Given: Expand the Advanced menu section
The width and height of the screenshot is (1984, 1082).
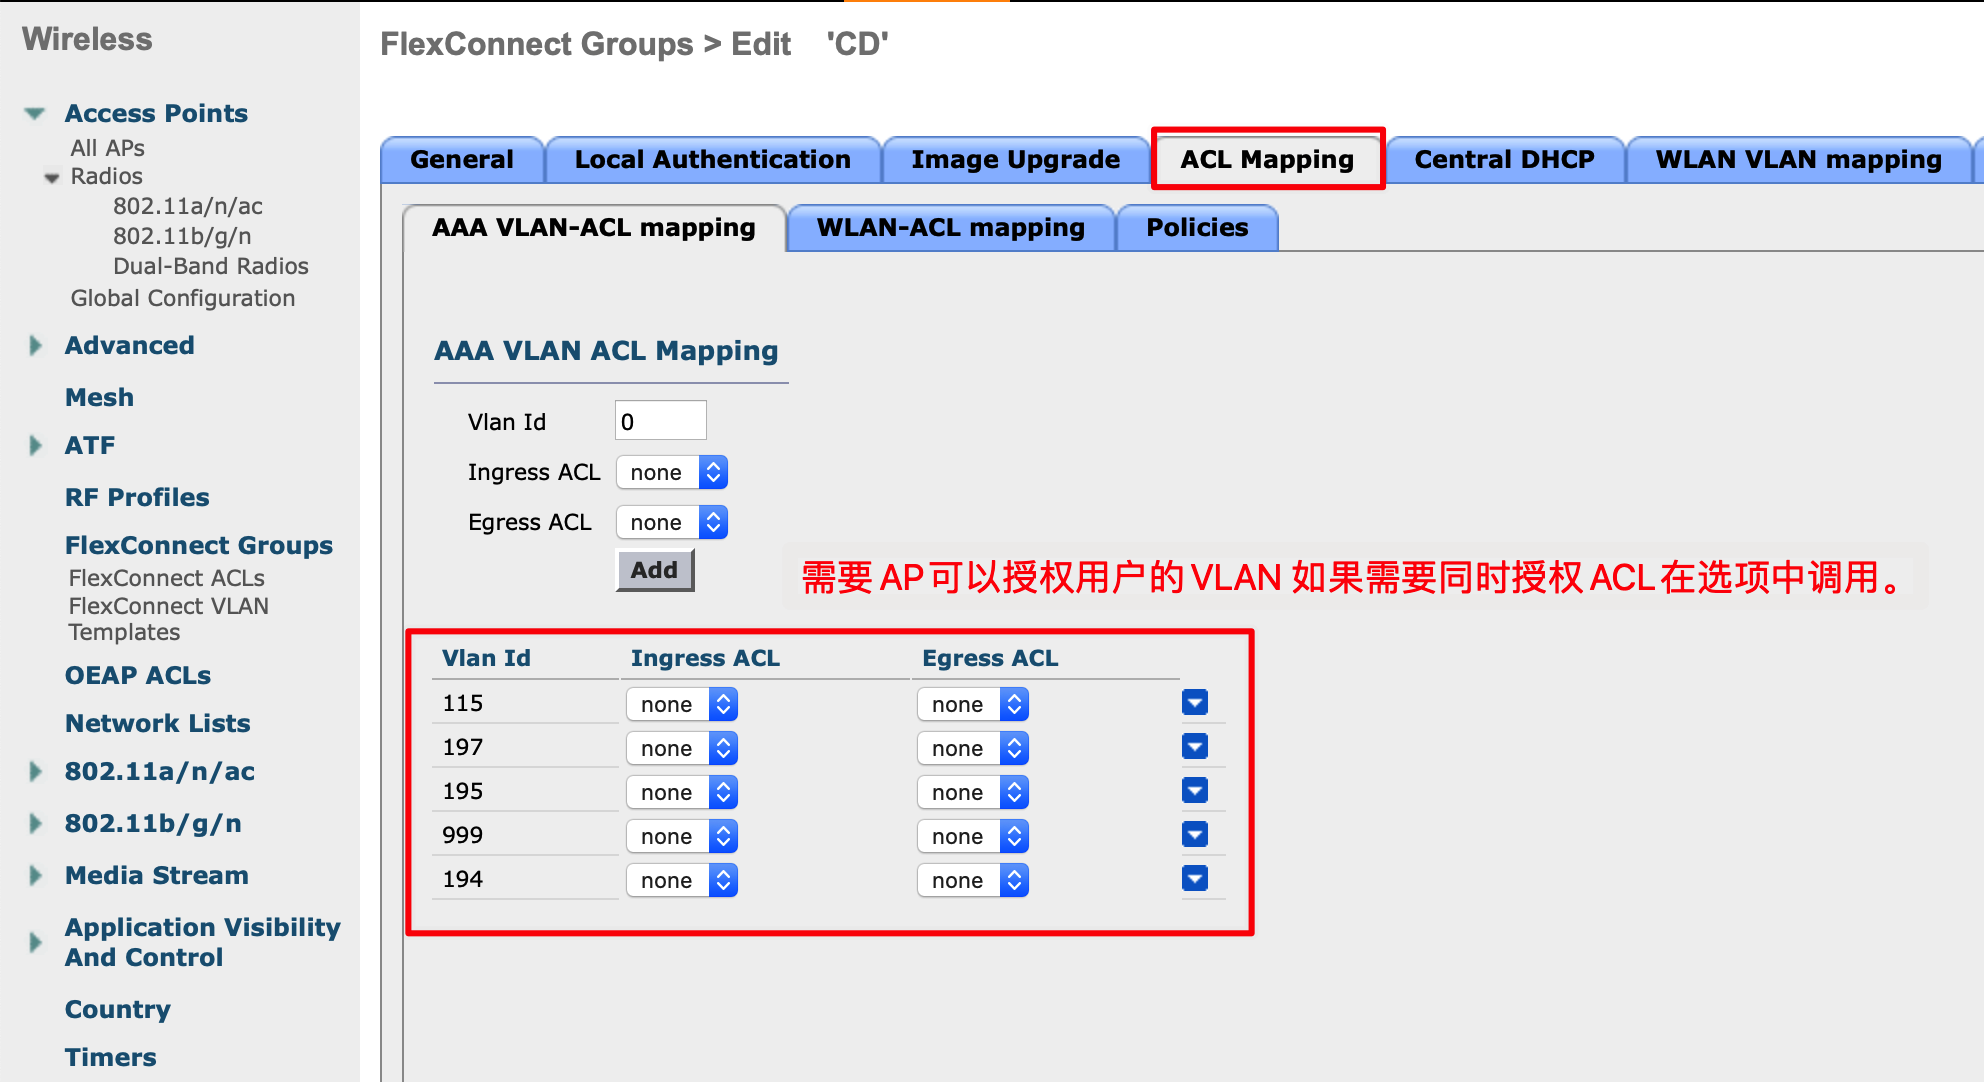Looking at the screenshot, I should point(36,346).
